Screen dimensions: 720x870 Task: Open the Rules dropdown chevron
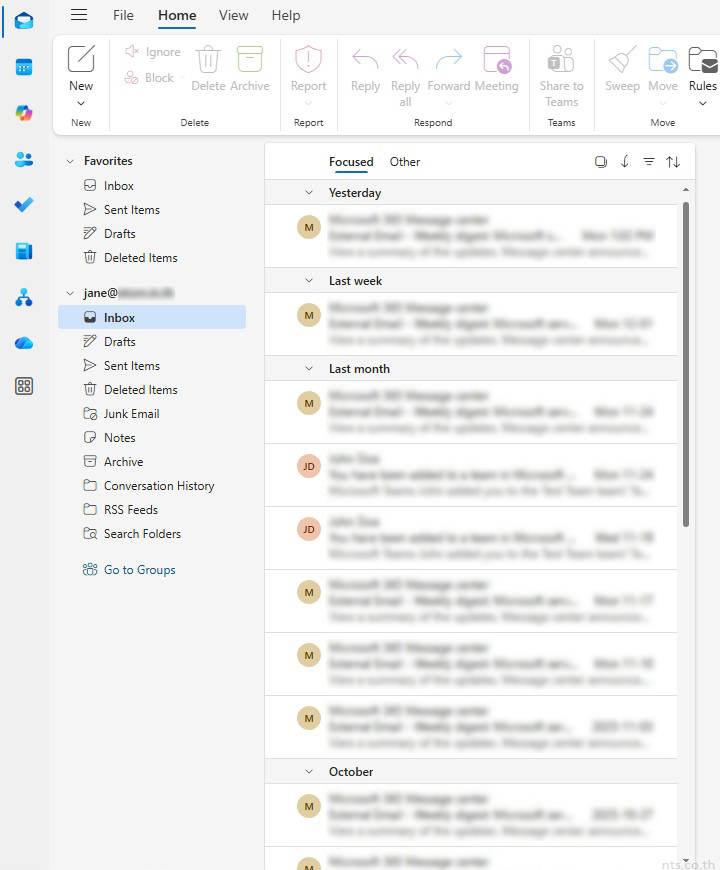(703, 103)
